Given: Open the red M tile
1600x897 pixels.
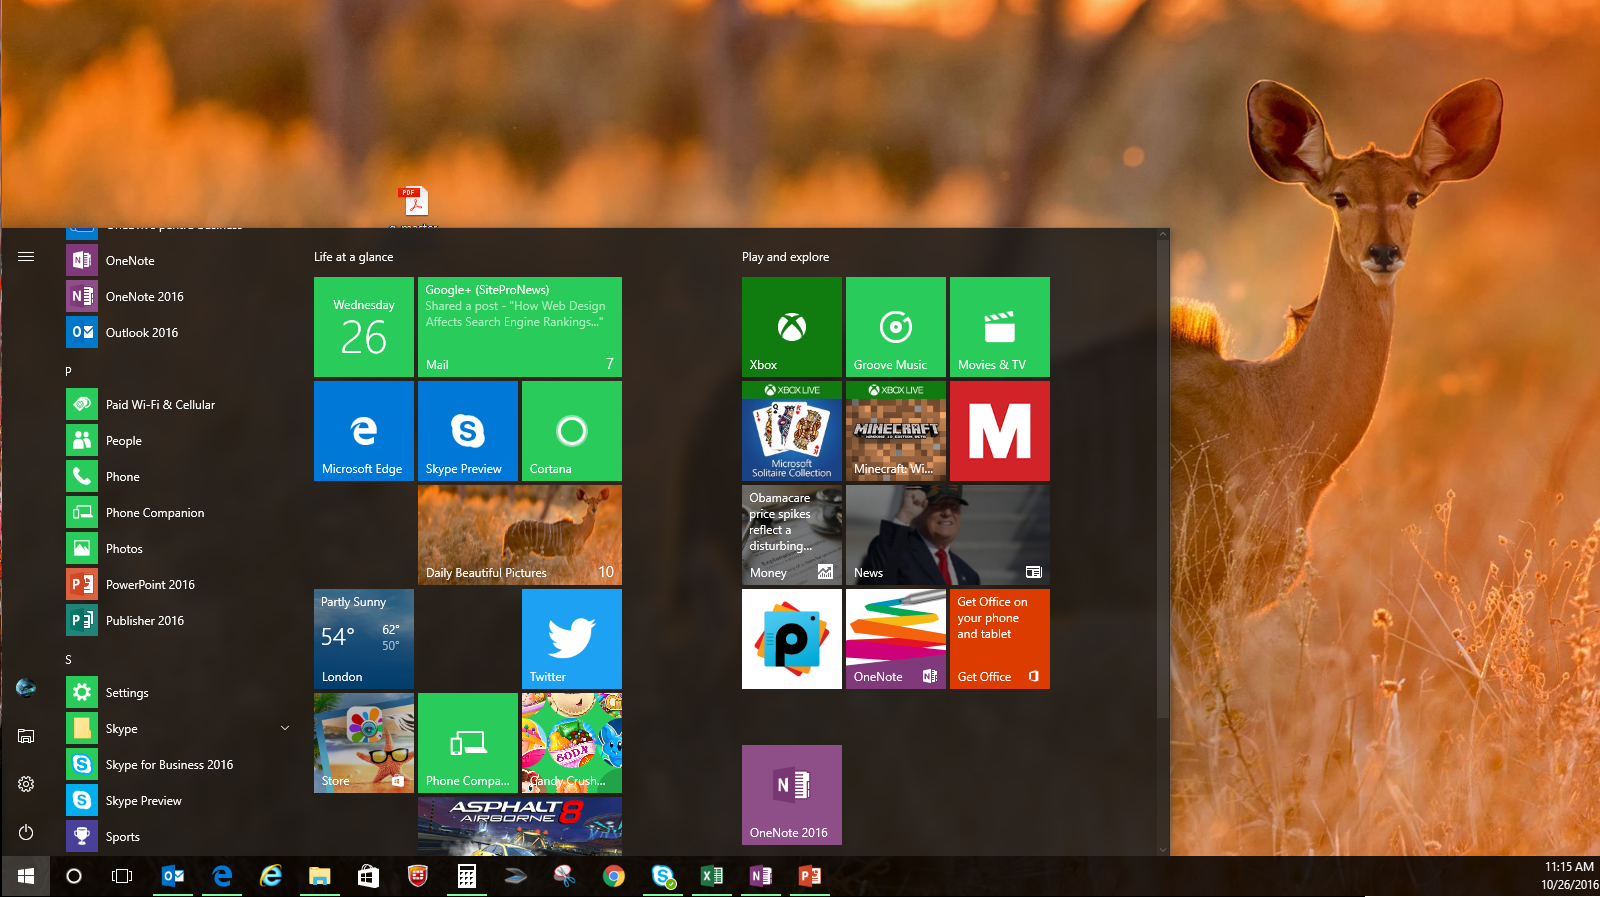Looking at the screenshot, I should 1000,431.
